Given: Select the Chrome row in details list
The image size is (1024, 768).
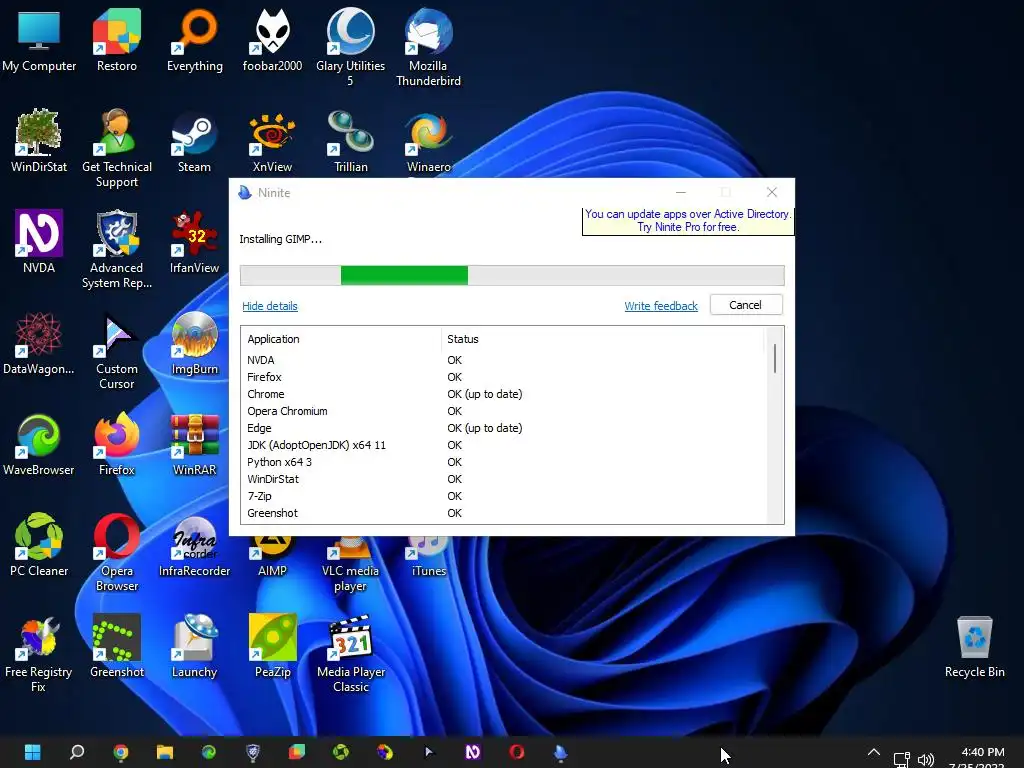Looking at the screenshot, I should pos(503,394).
